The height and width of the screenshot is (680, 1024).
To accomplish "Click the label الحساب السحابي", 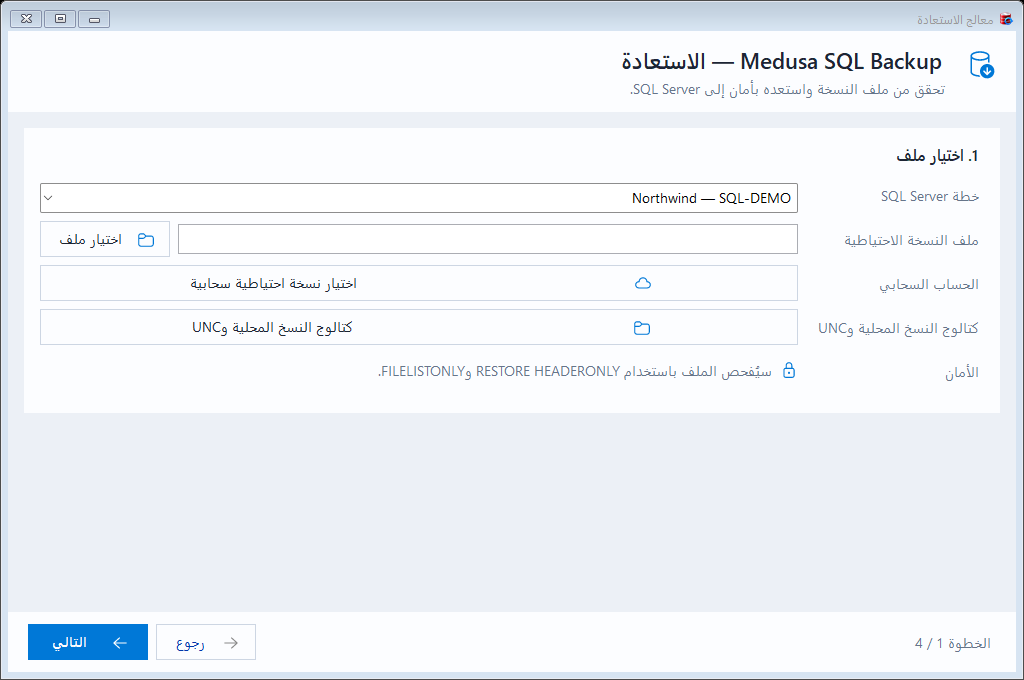I will point(929,284).
